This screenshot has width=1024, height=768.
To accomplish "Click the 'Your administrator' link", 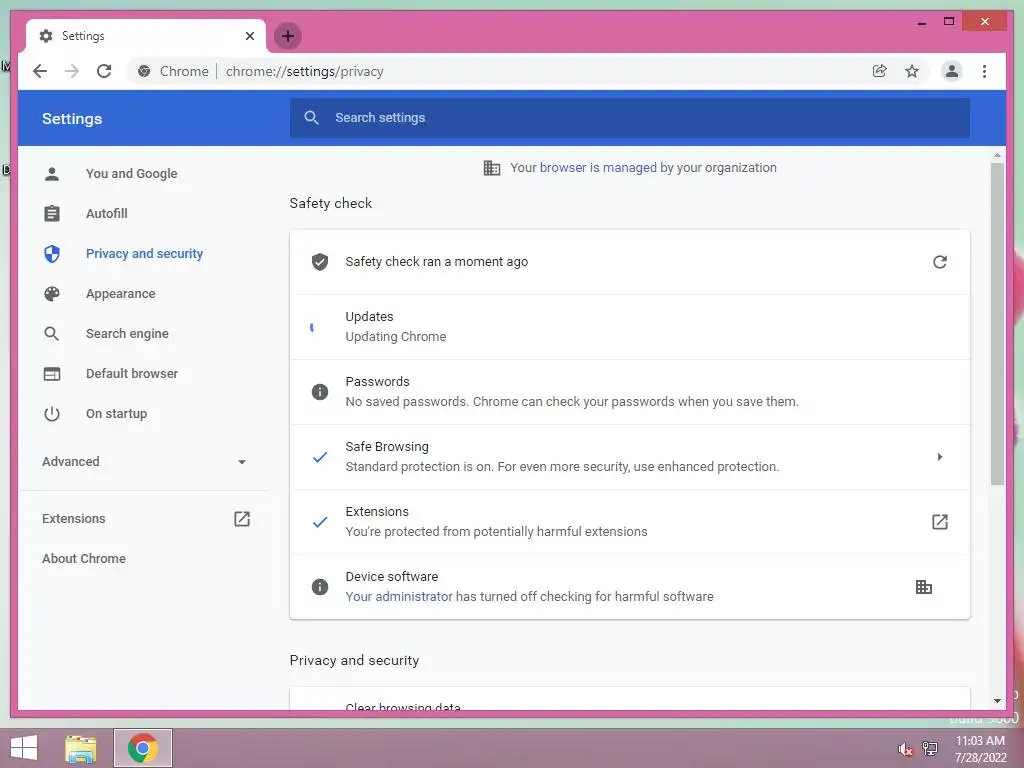I will [x=398, y=596].
